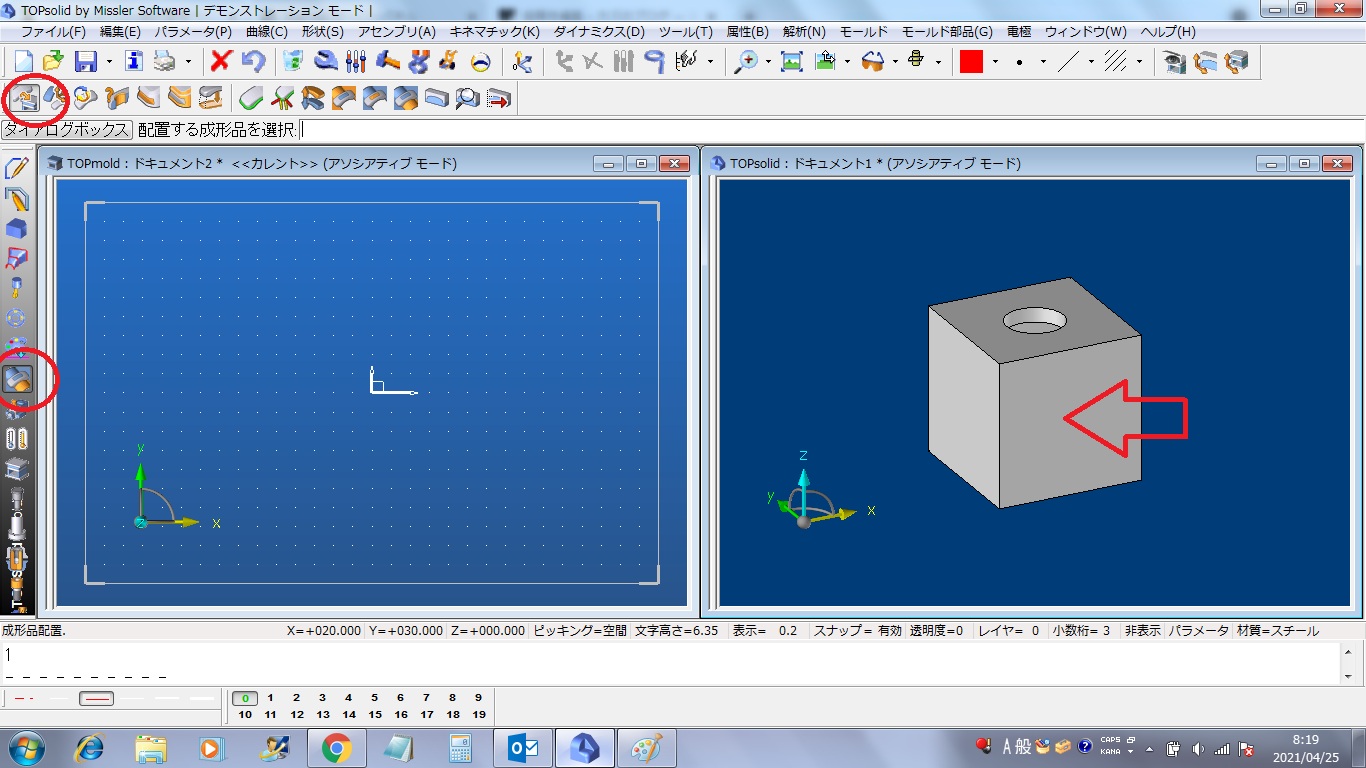Image resolution: width=1366 pixels, height=768 pixels.
Task: Open the calculator from the taskbar
Action: click(x=460, y=748)
